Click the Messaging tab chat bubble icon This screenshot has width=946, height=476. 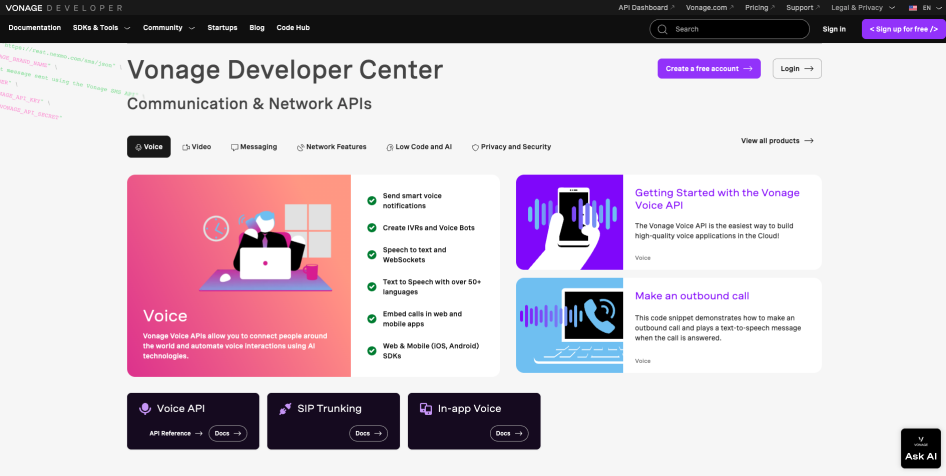click(x=235, y=147)
